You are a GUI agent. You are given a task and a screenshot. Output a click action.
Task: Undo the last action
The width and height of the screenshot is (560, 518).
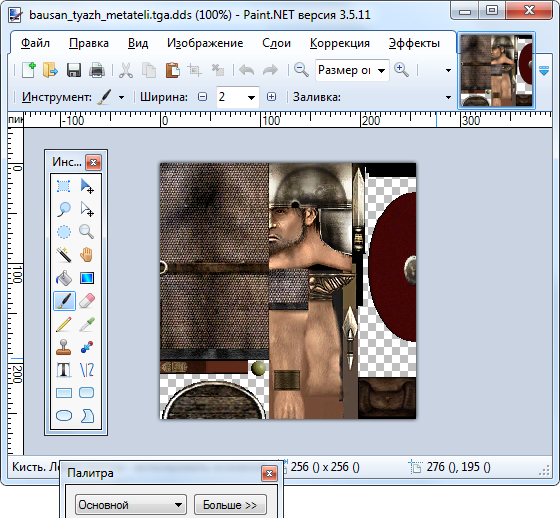click(246, 70)
